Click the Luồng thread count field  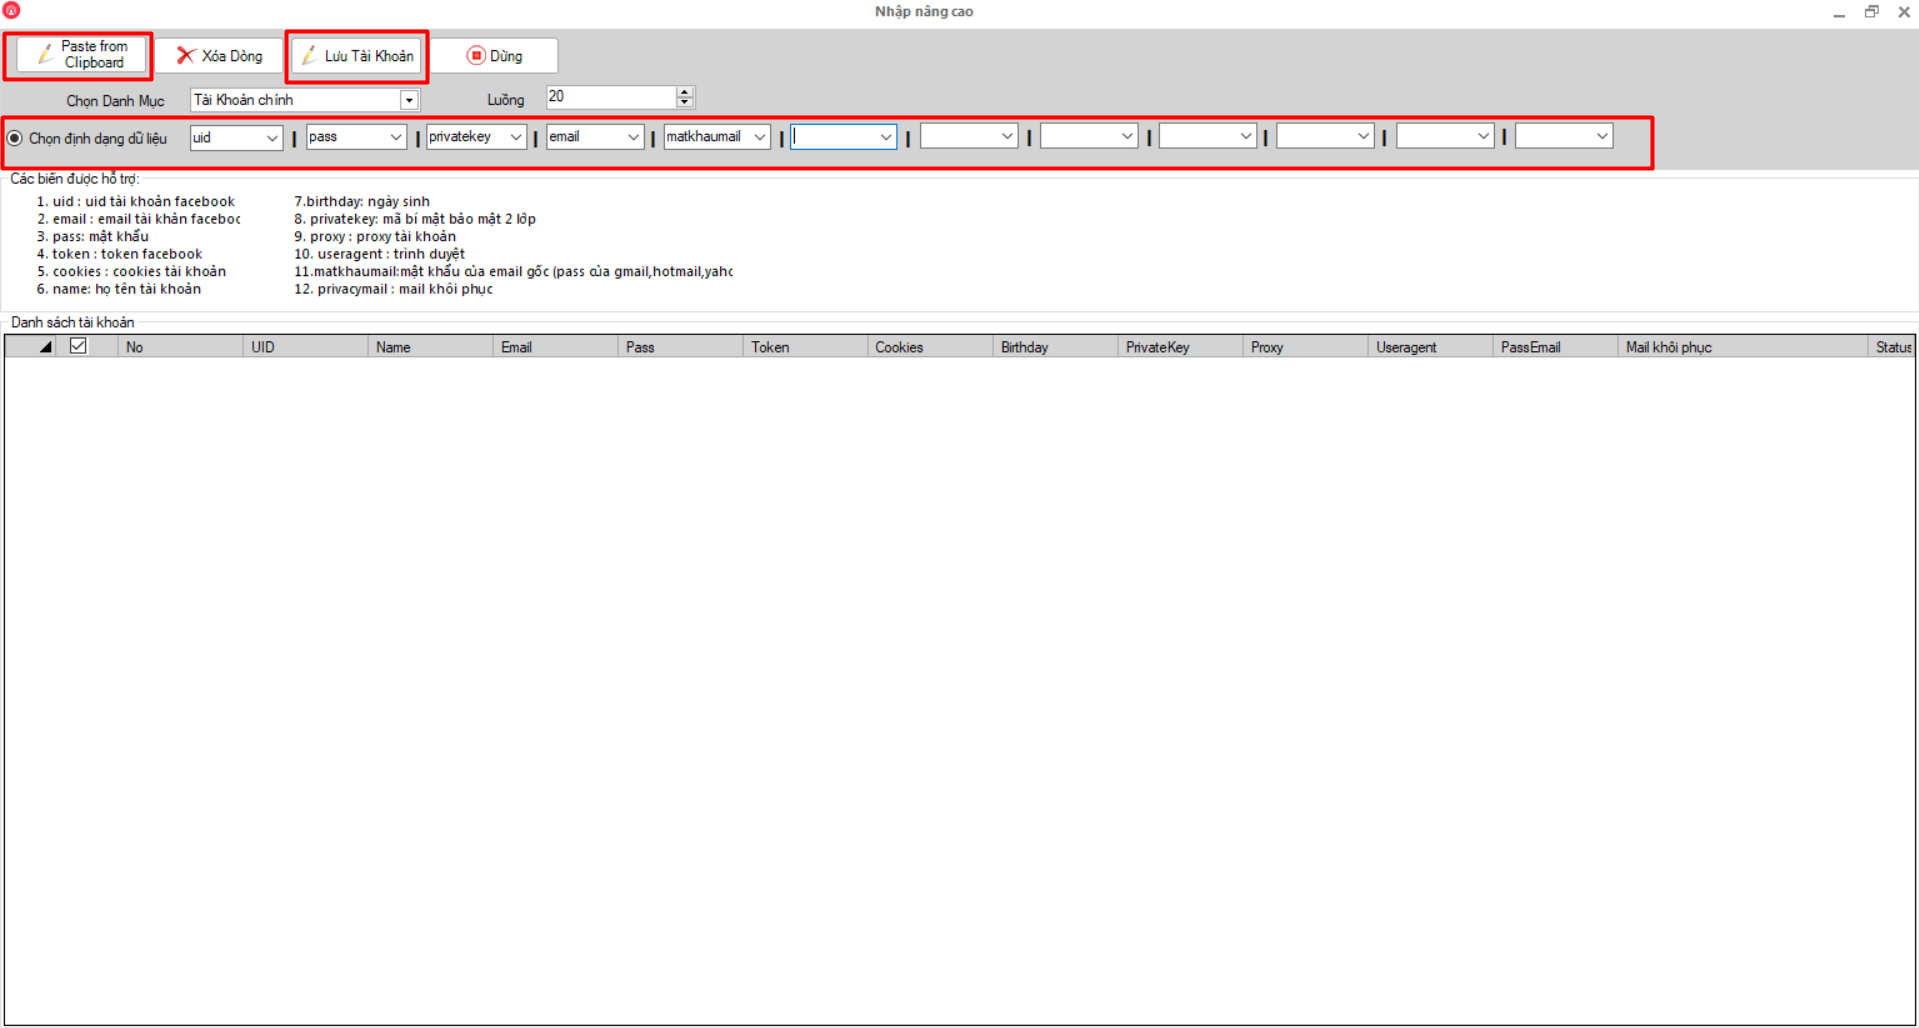pos(611,97)
